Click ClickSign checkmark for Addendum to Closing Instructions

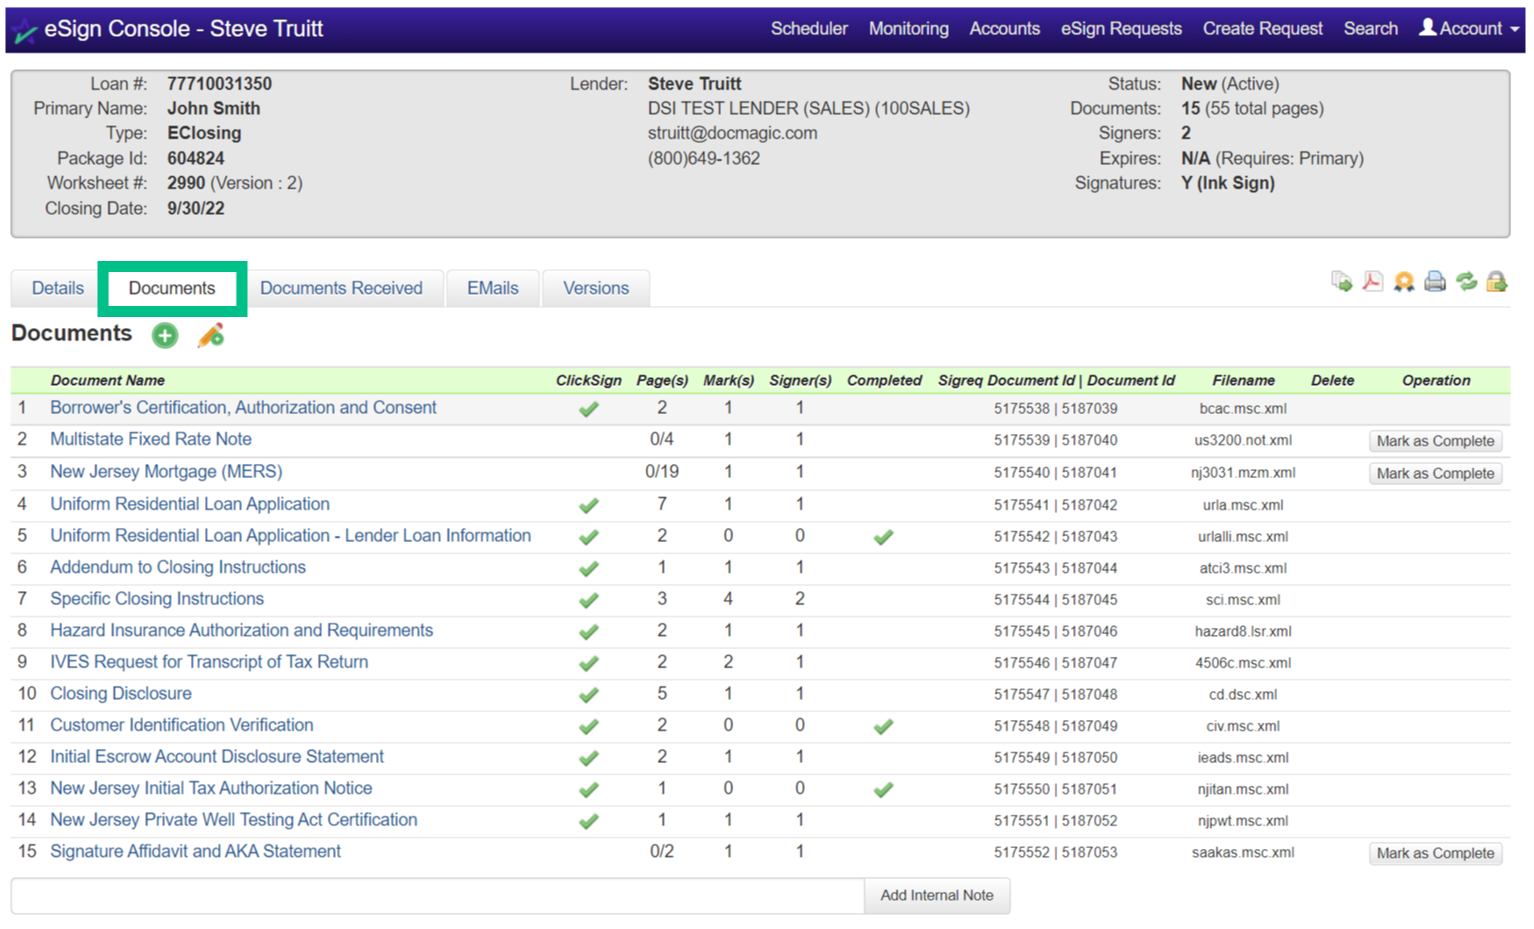coord(589,568)
